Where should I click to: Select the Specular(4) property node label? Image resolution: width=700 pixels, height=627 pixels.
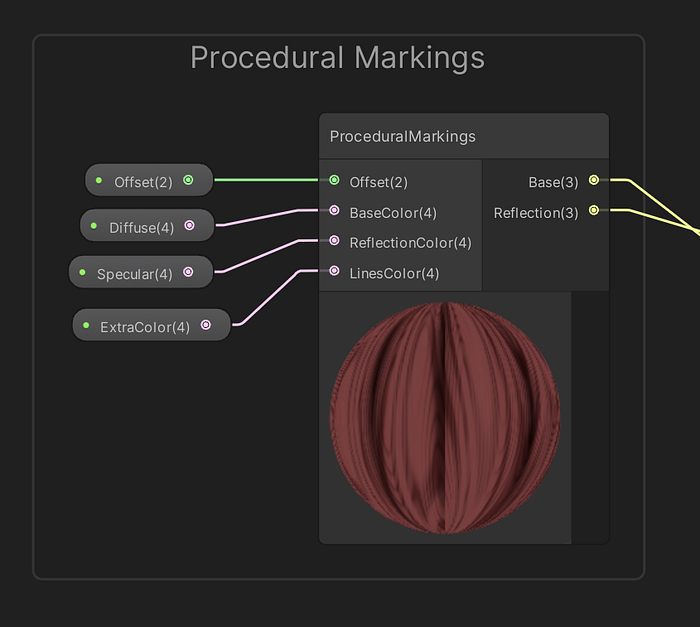[134, 273]
